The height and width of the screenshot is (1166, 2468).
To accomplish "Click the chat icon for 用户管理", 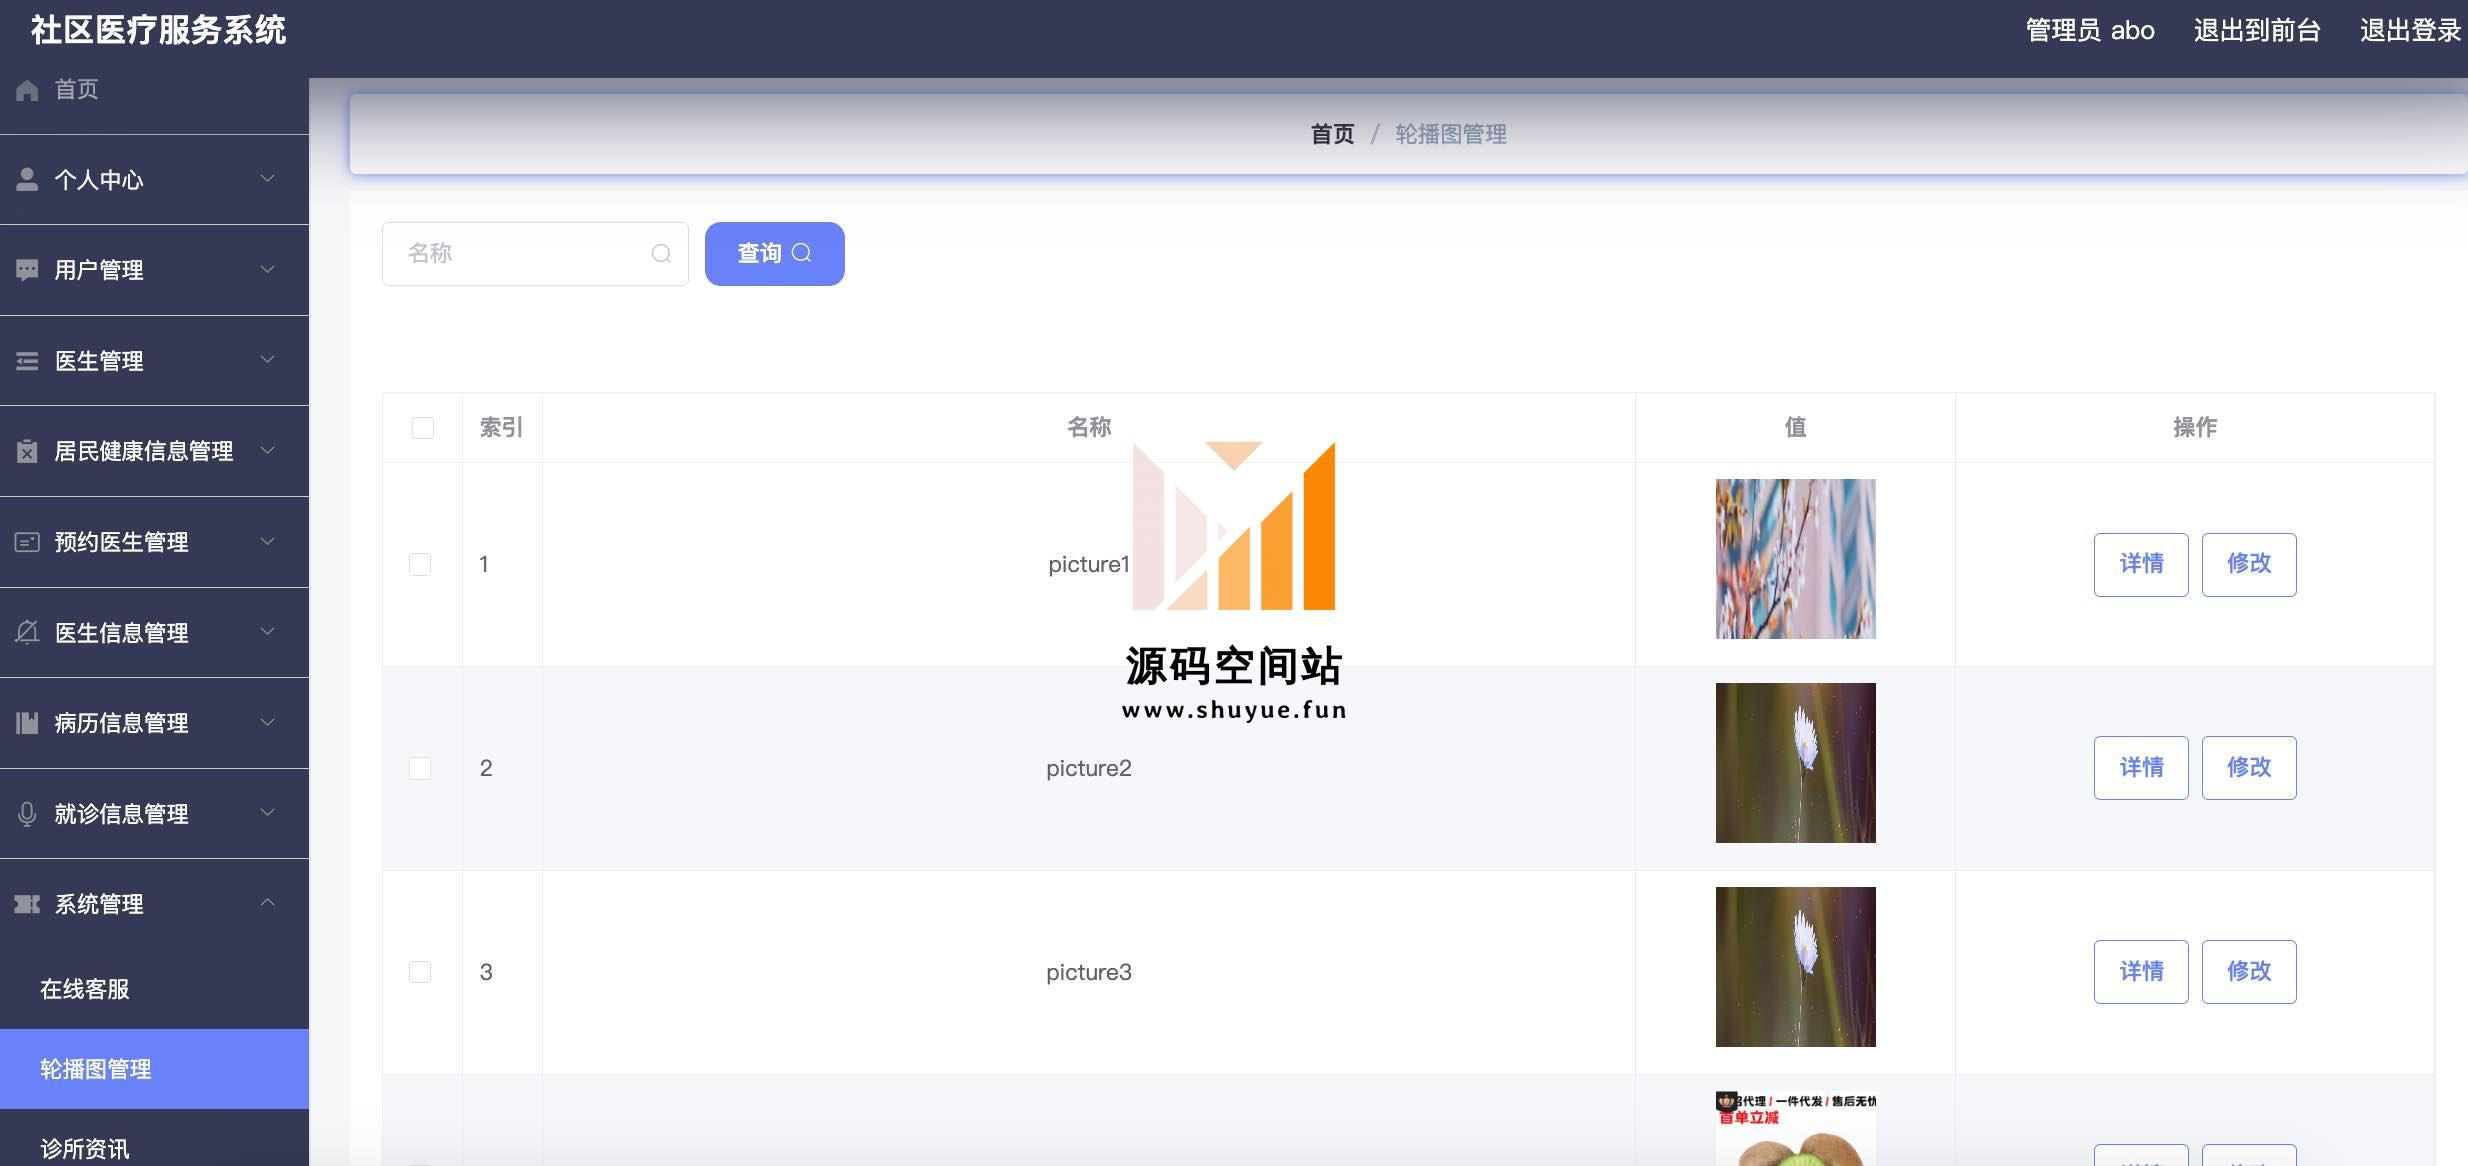I will pyautogui.click(x=27, y=270).
